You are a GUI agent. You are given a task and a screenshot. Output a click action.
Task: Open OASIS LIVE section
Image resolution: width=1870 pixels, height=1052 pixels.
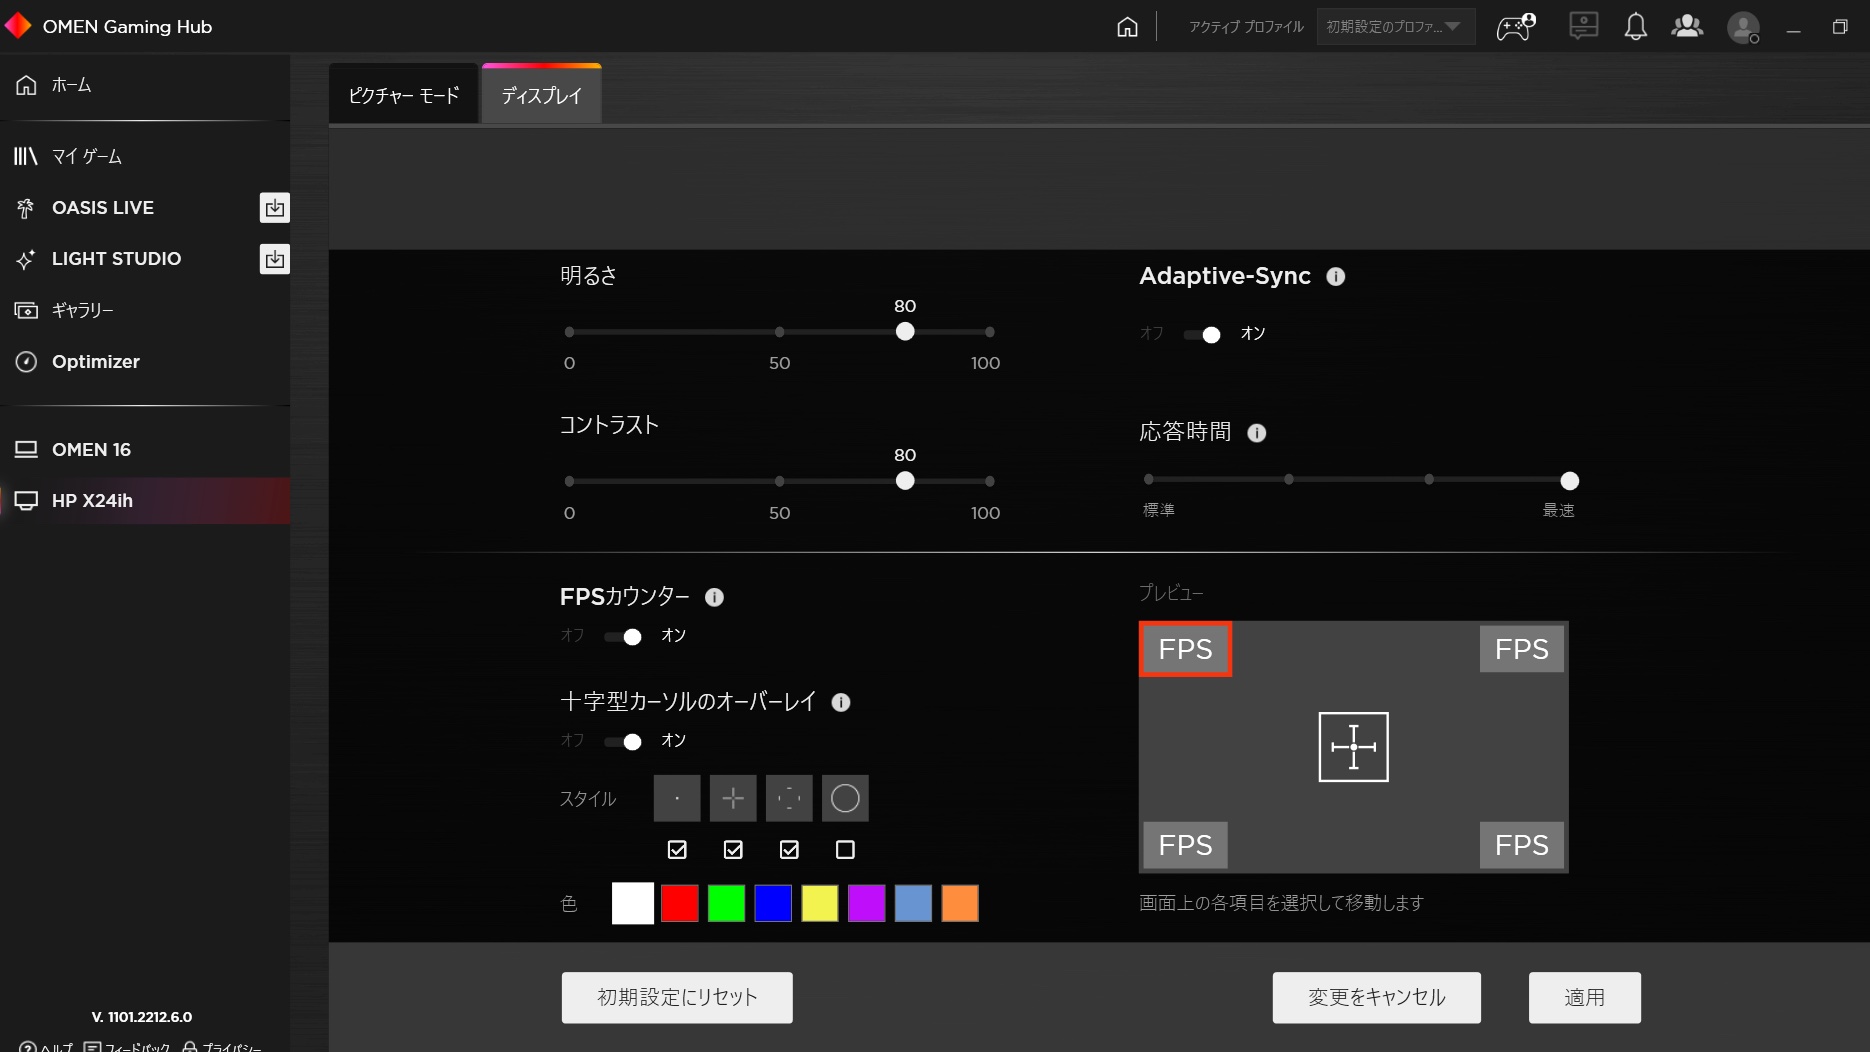coord(103,208)
